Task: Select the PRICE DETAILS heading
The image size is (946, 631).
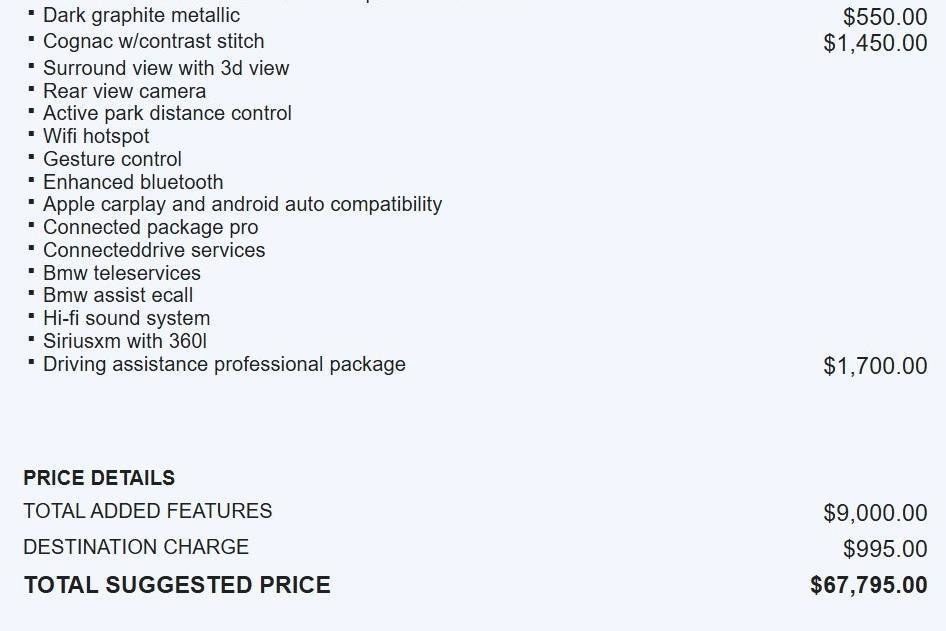Action: click(x=99, y=478)
